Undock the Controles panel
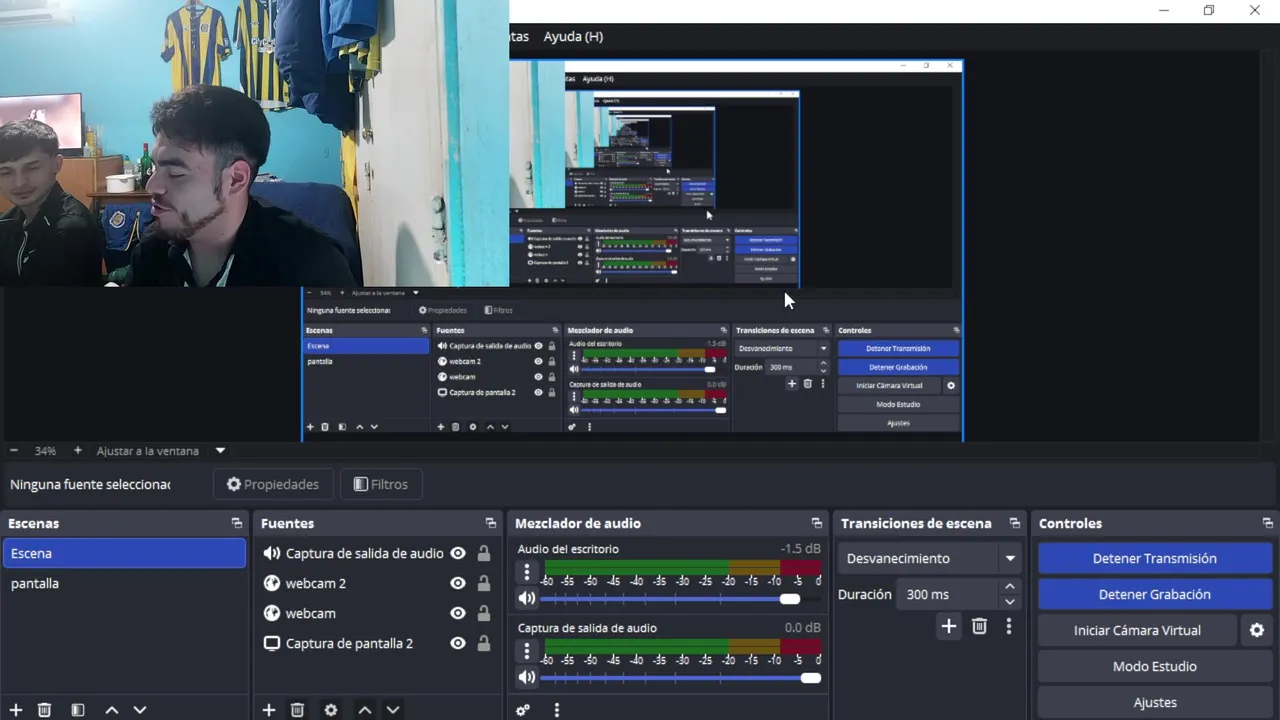This screenshot has width=1280, height=720. pyautogui.click(x=1268, y=523)
